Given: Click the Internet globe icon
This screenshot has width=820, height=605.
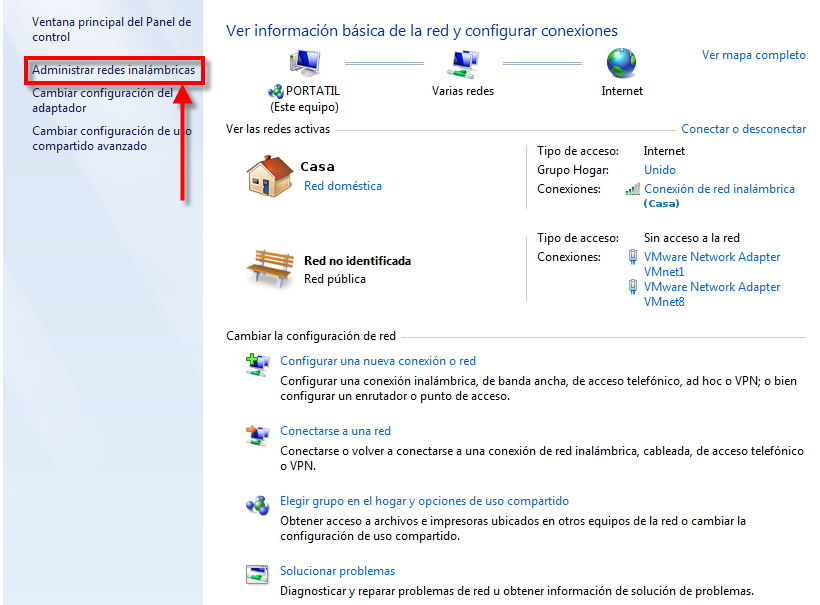Looking at the screenshot, I should click(x=621, y=63).
